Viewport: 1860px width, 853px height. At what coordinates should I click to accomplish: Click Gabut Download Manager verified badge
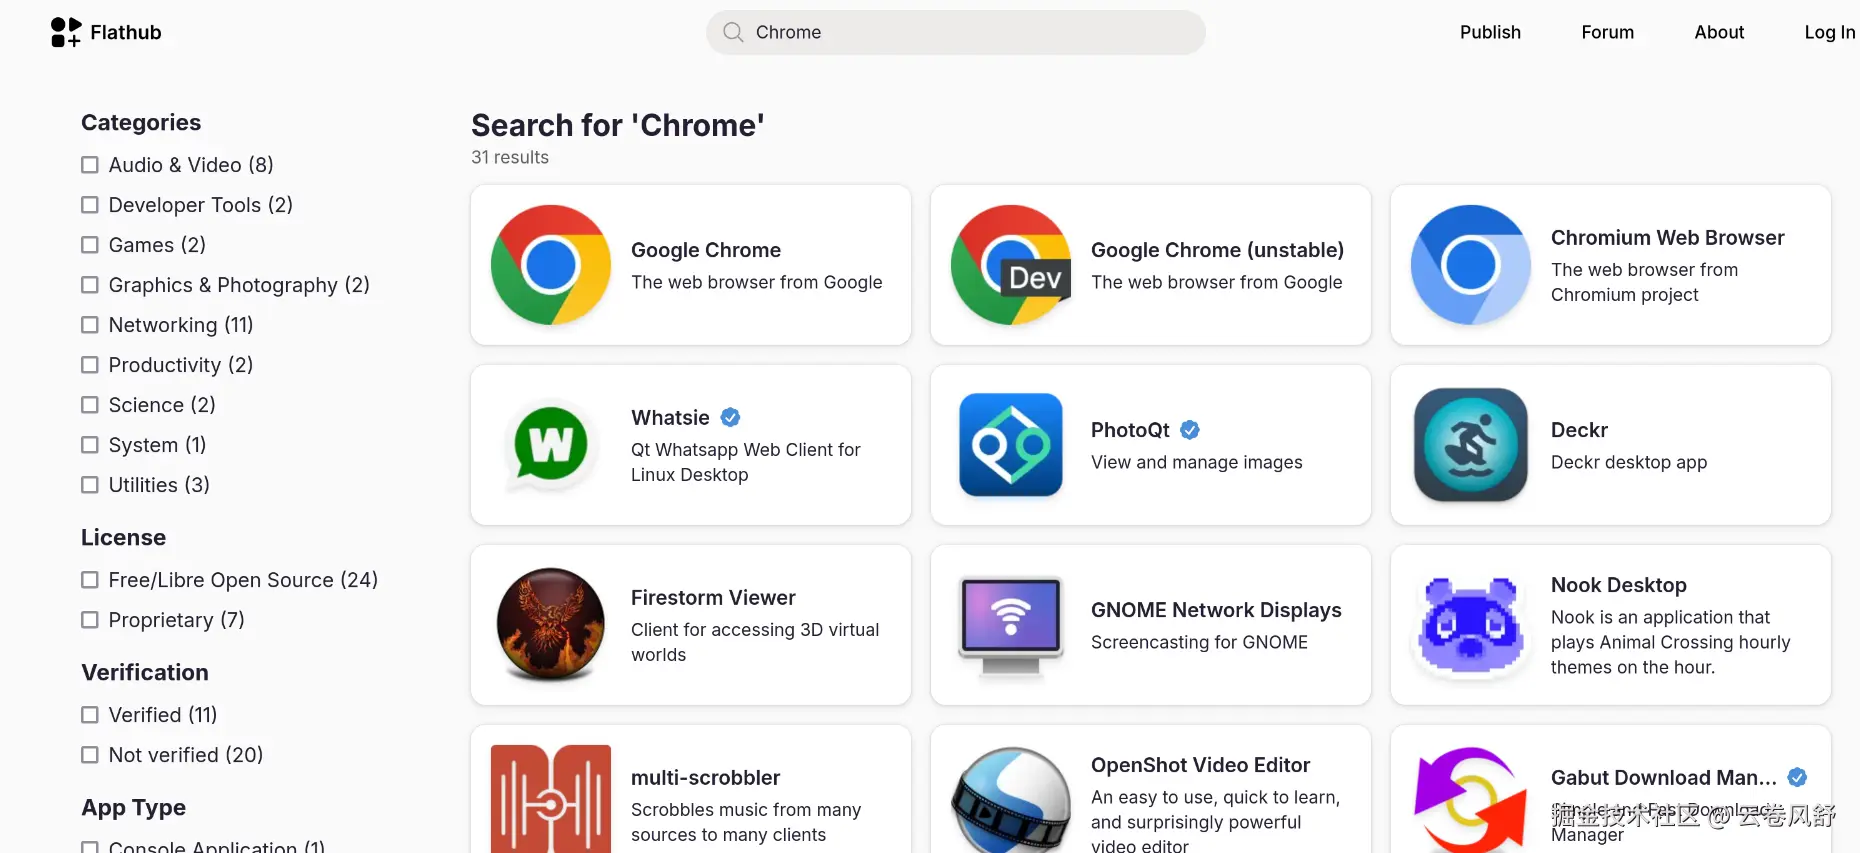click(1797, 777)
